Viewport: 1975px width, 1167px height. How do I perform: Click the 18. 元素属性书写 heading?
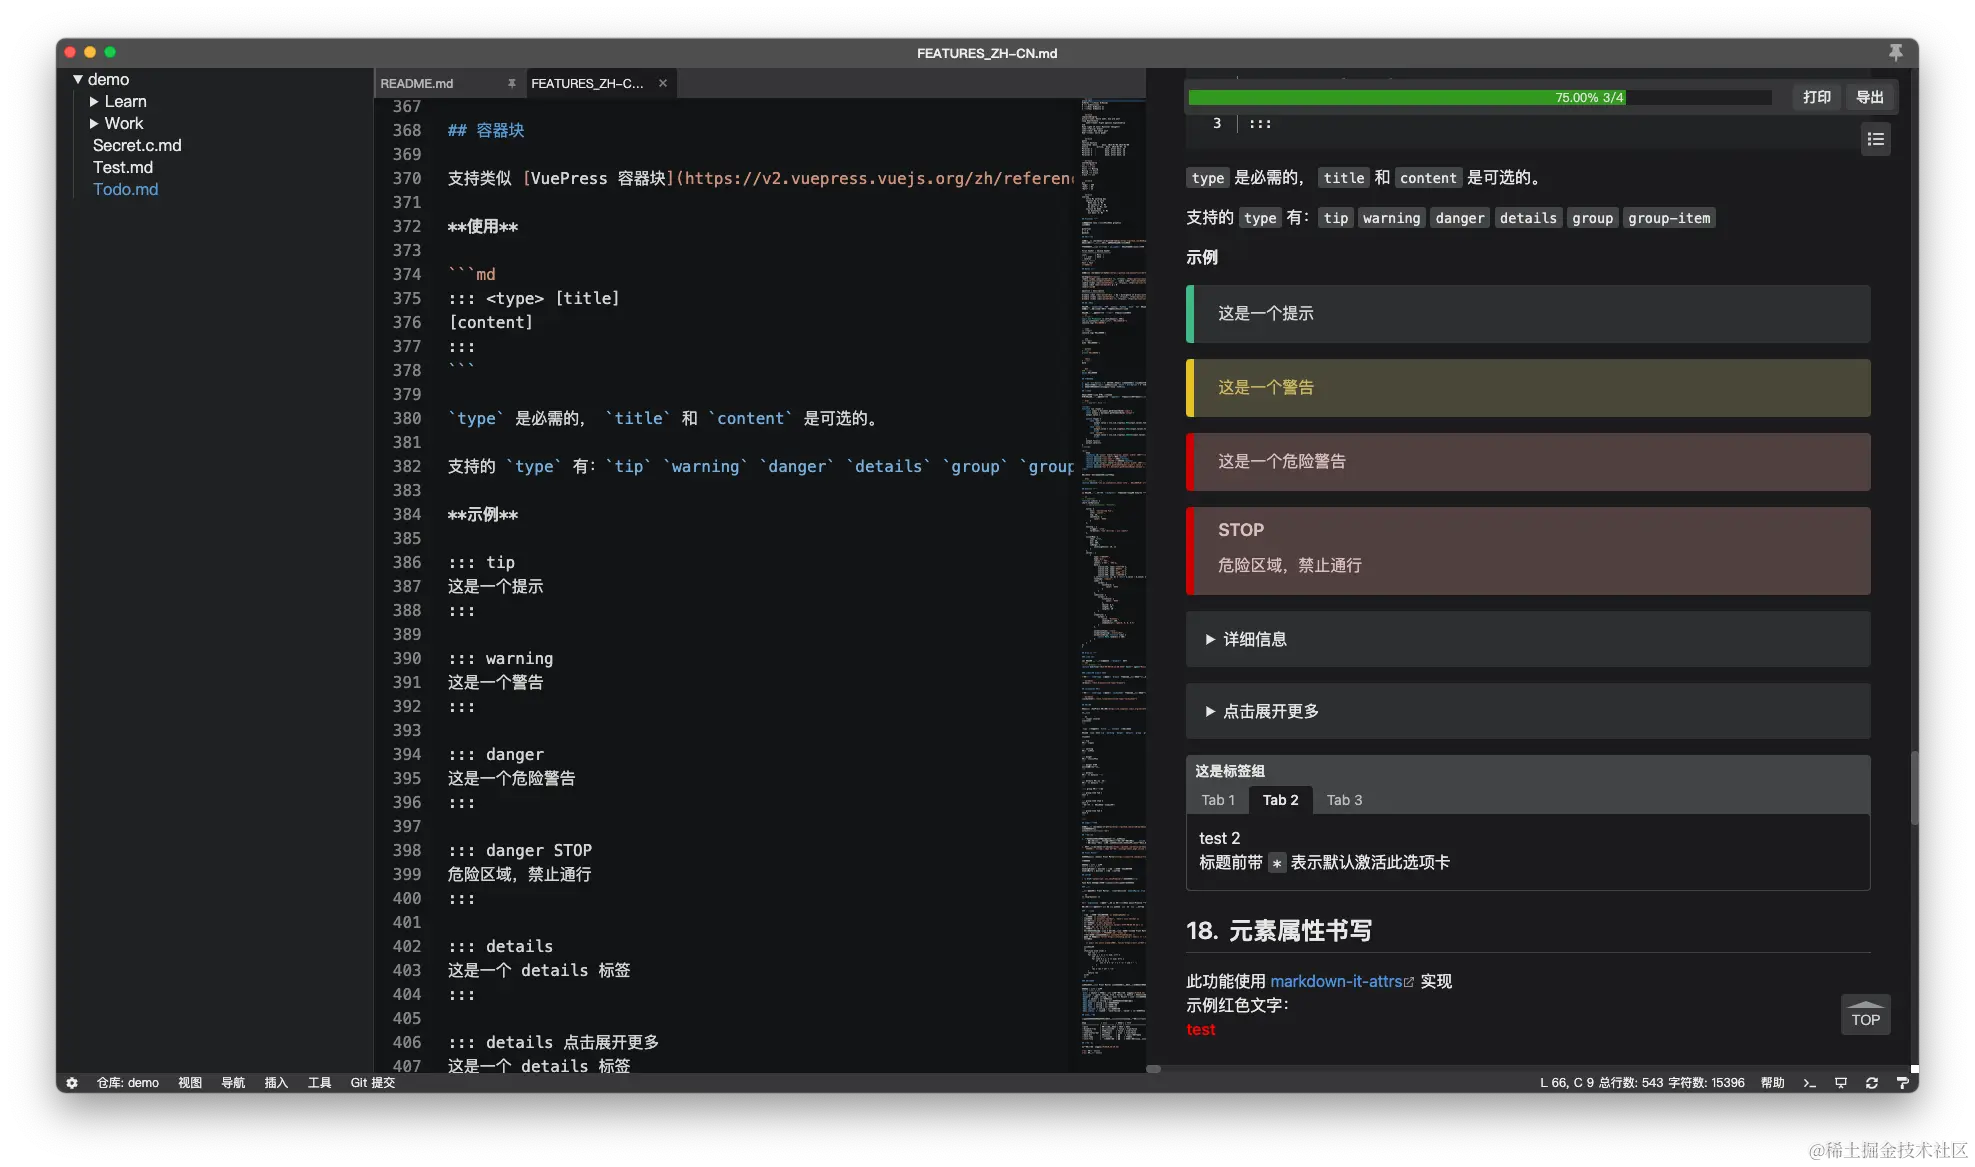click(1278, 931)
